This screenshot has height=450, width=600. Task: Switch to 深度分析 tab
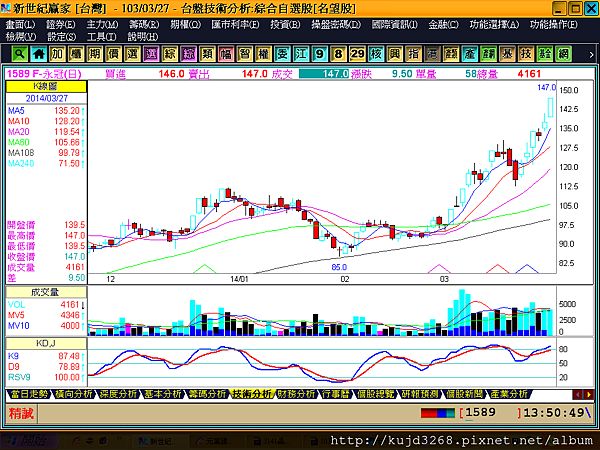118,394
